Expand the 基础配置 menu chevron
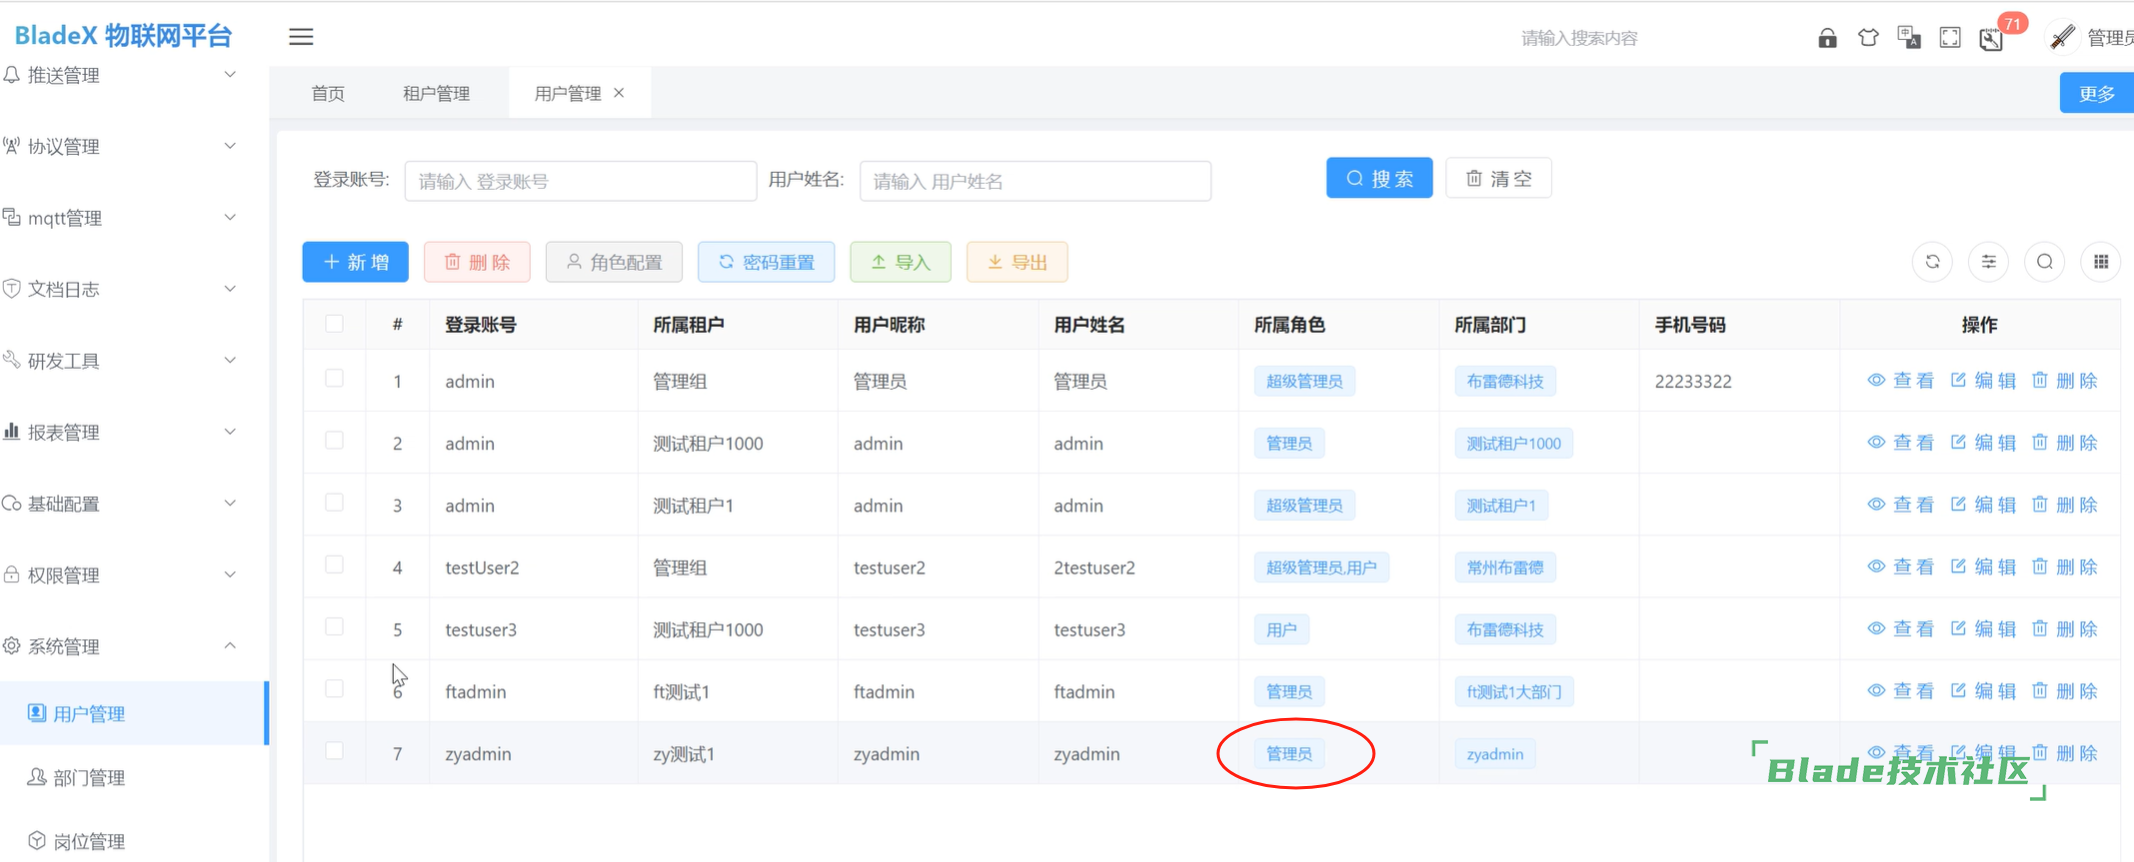 point(230,503)
